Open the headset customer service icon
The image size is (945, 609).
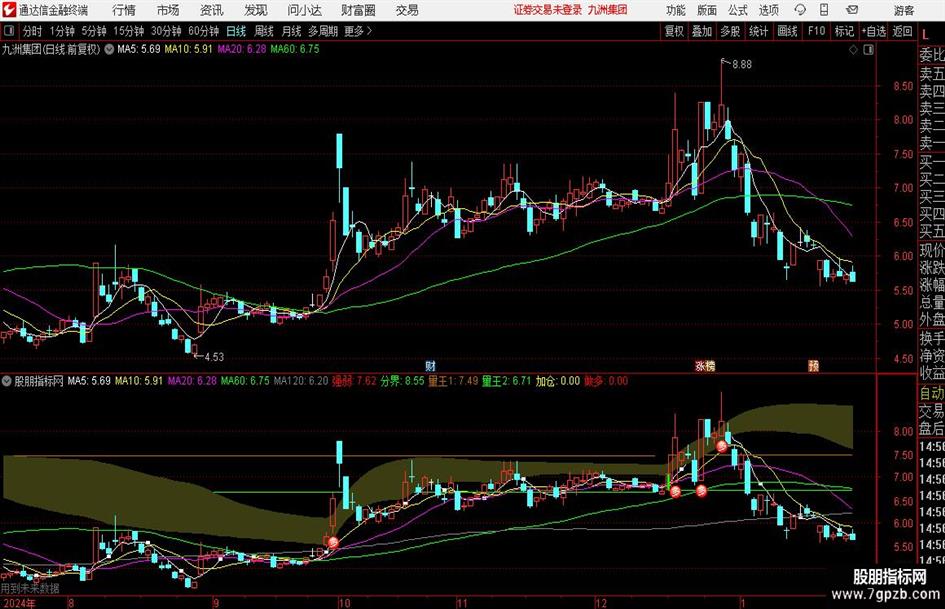[x=800, y=10]
